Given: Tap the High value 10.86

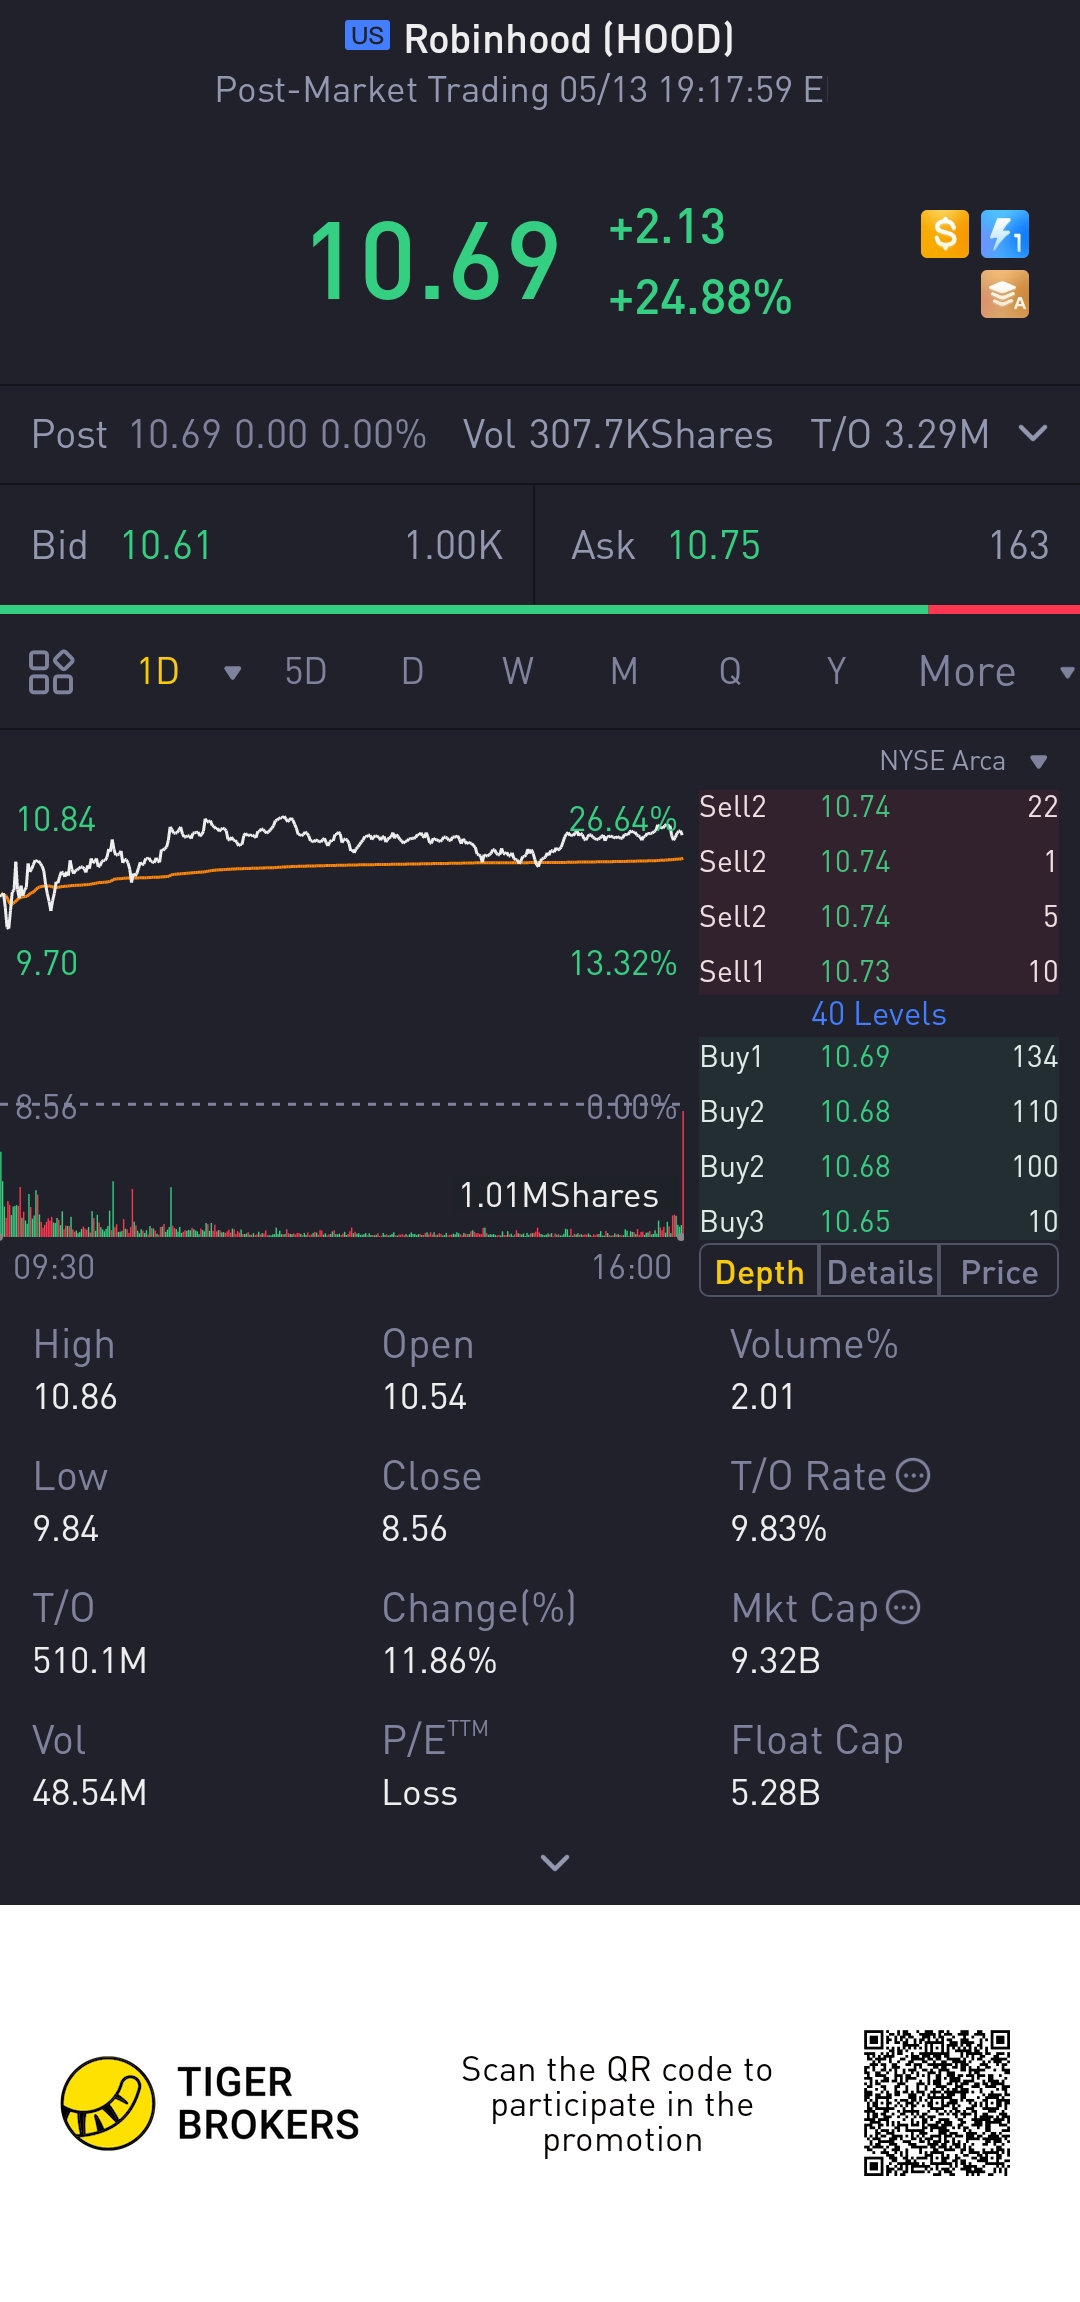Looking at the screenshot, I should (75, 1397).
